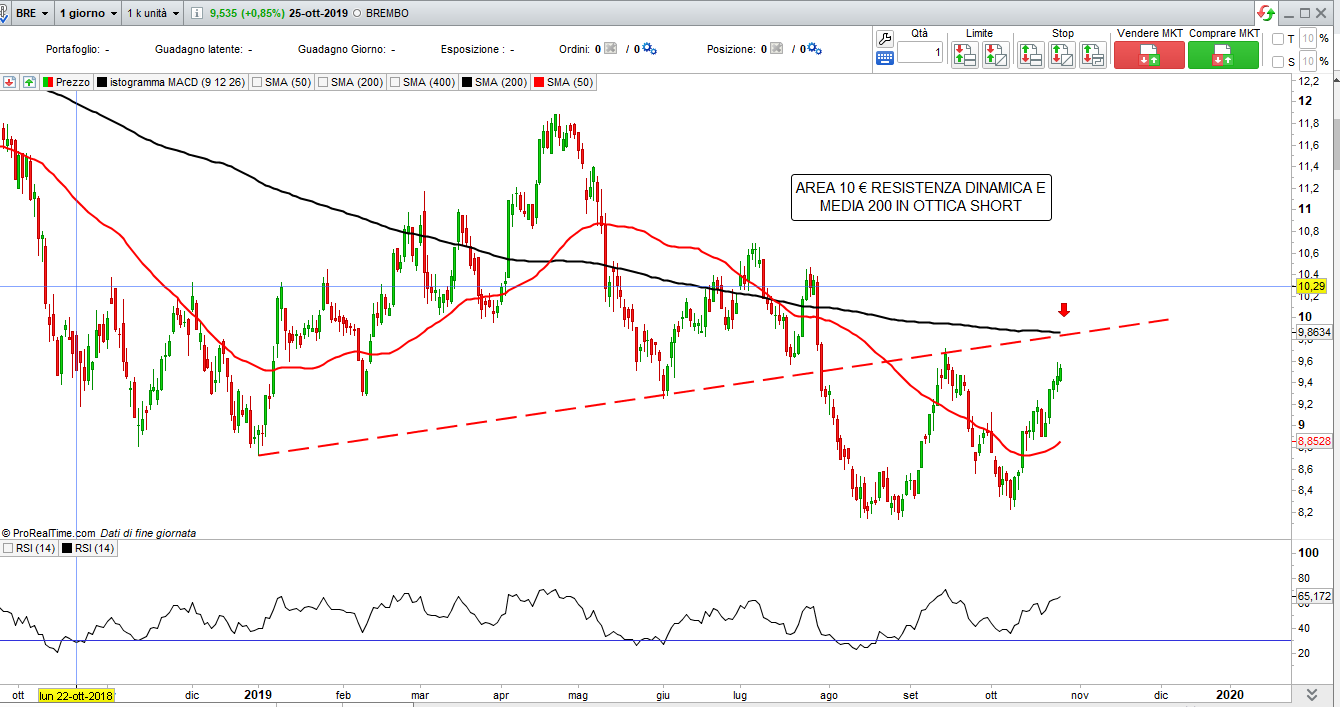Open the 1 k unità dropdown
Viewport: 1340px width, 707px height.
[x=154, y=14]
